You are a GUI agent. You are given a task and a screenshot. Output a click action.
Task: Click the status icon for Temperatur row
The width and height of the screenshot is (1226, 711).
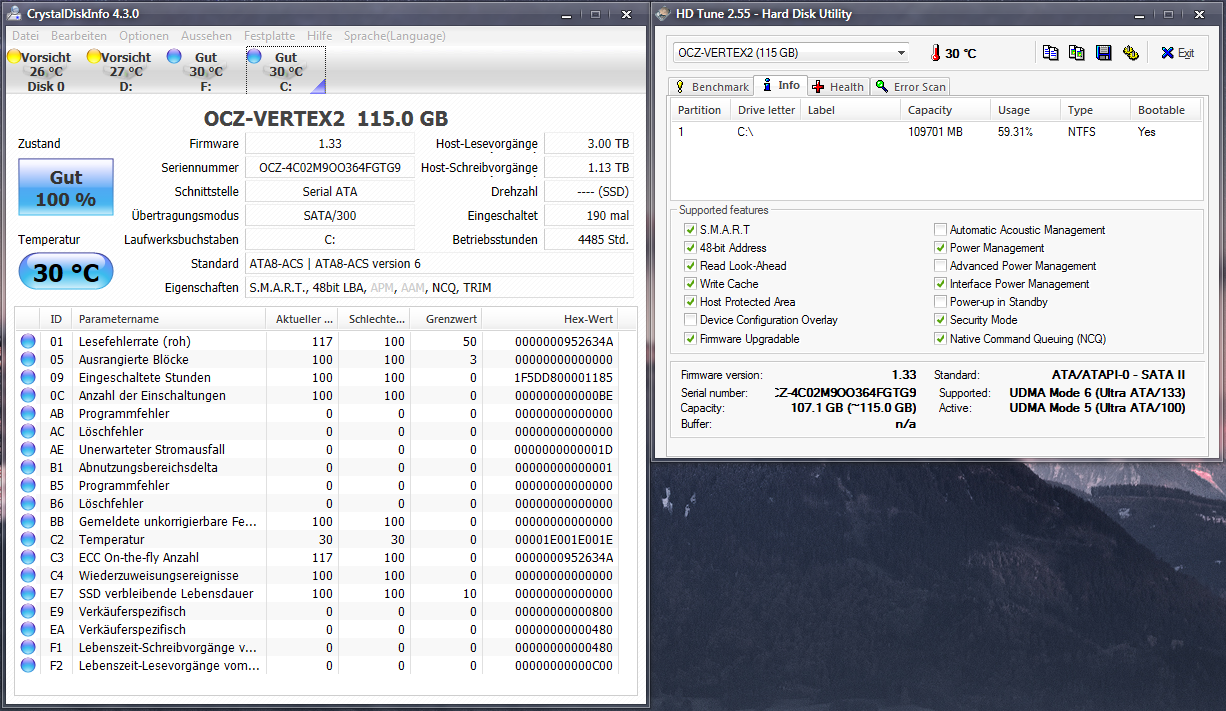click(28, 540)
